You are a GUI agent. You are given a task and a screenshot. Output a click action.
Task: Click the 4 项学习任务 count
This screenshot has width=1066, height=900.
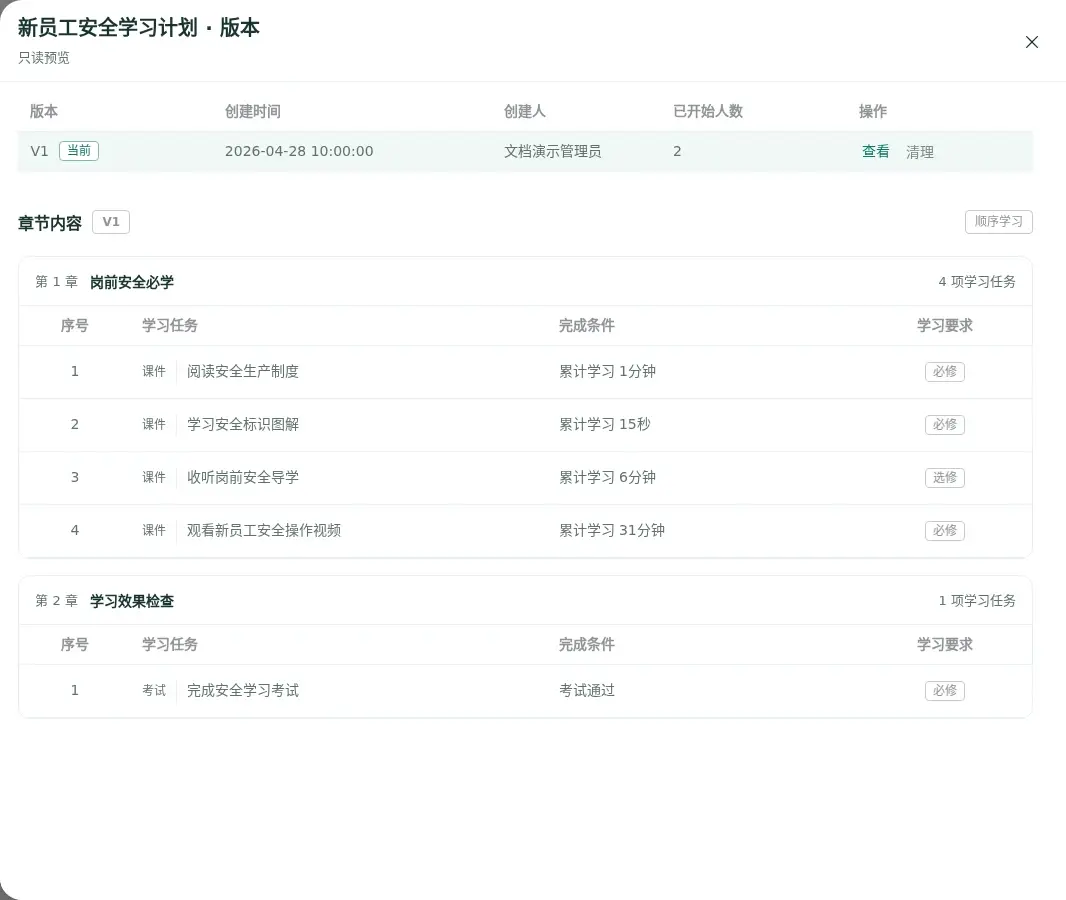point(977,281)
